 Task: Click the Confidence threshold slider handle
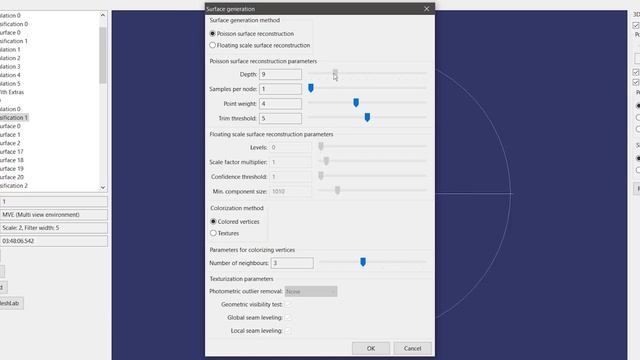point(321,176)
